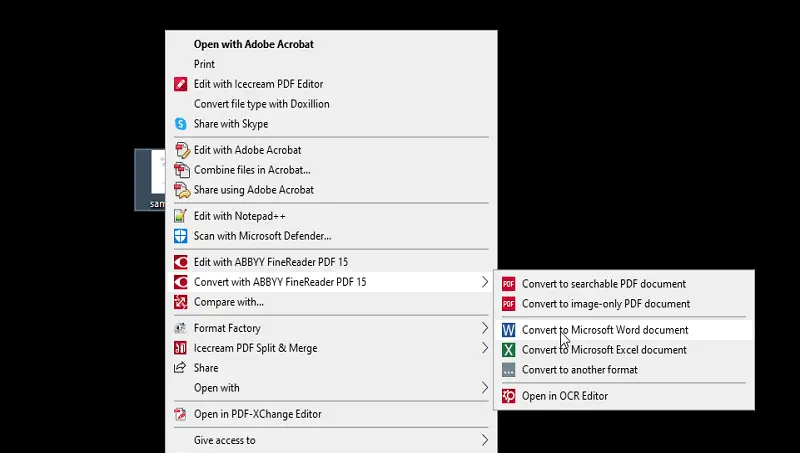Screen dimensions: 800x453
Task: Click the Notepad++ icon
Action: tap(180, 216)
